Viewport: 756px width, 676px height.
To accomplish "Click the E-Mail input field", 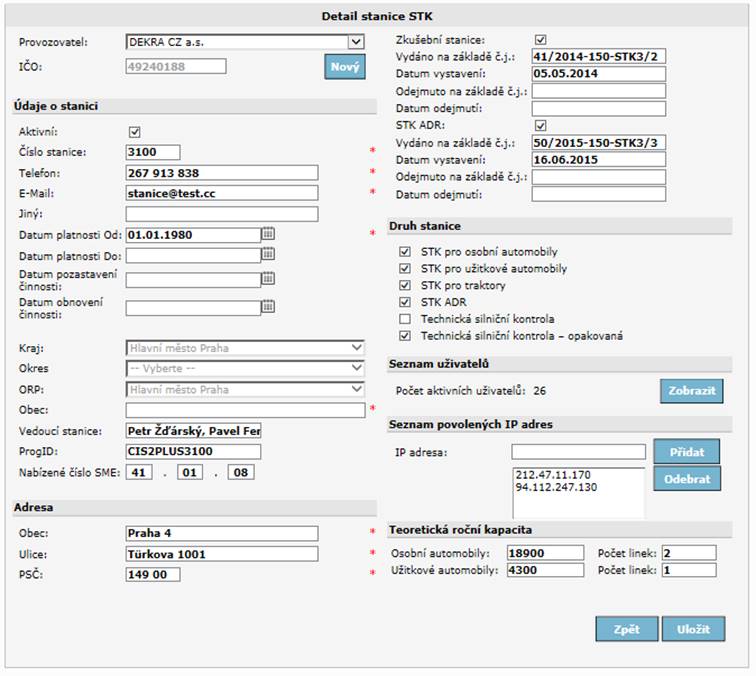I will 222,193.
